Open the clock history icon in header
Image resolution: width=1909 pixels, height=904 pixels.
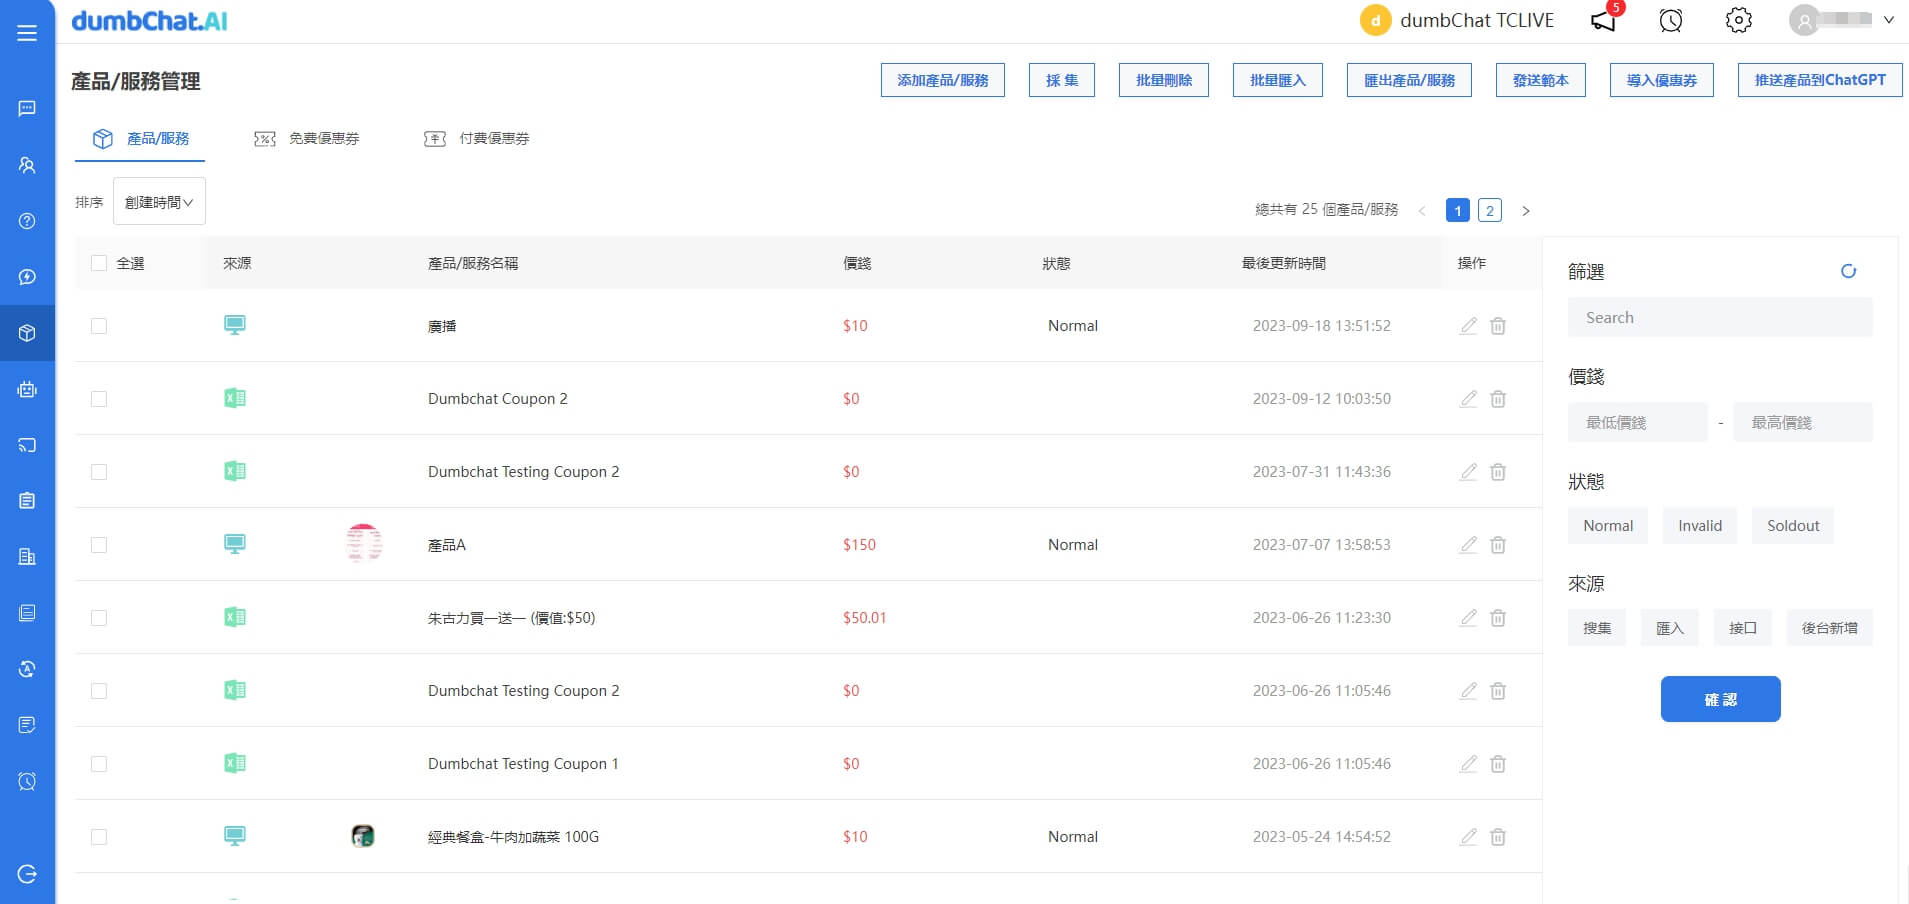coord(1671,20)
